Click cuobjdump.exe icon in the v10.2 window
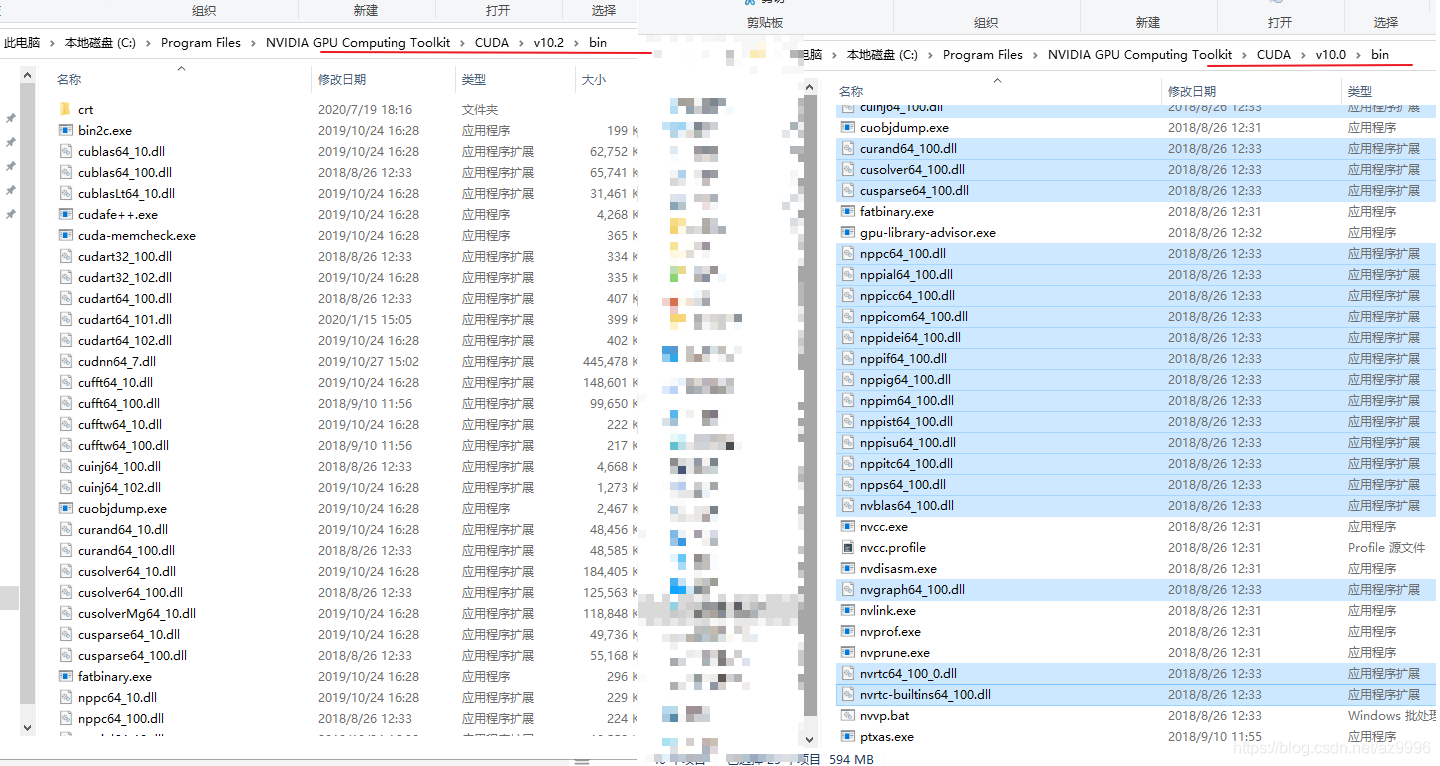This screenshot has width=1440, height=766. pyautogui.click(x=65, y=508)
